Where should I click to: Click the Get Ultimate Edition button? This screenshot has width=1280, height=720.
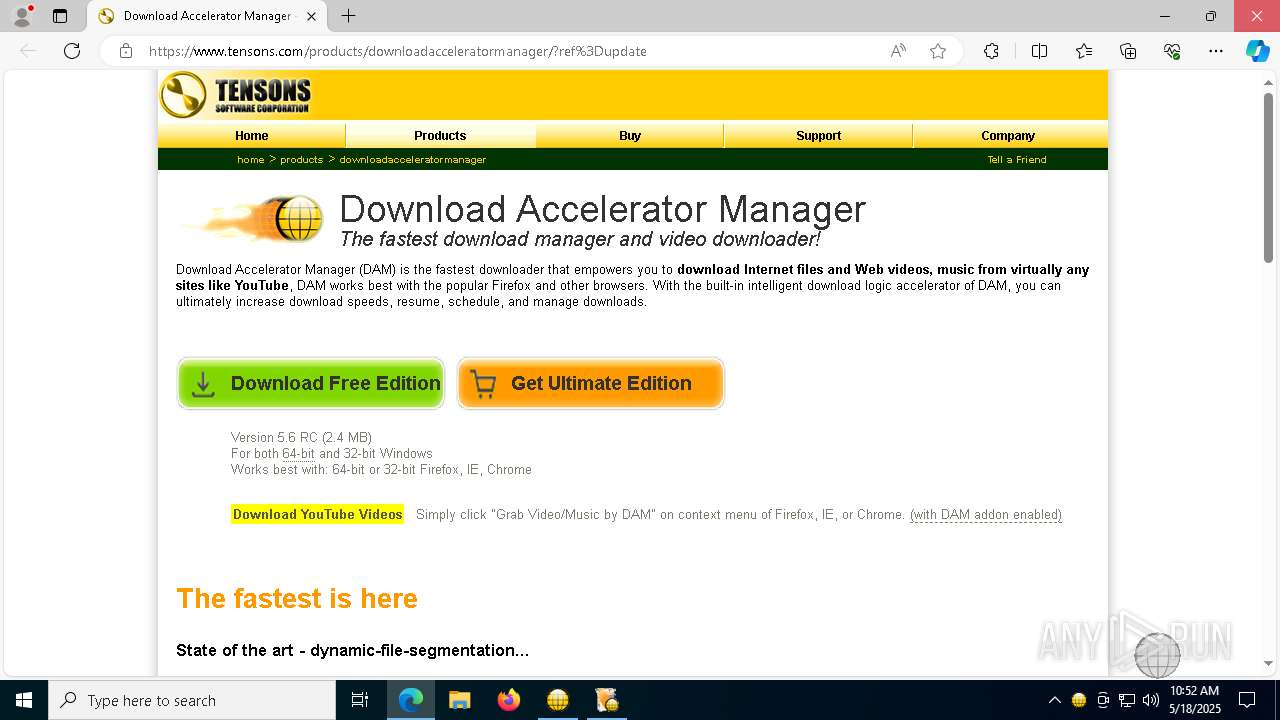(591, 383)
